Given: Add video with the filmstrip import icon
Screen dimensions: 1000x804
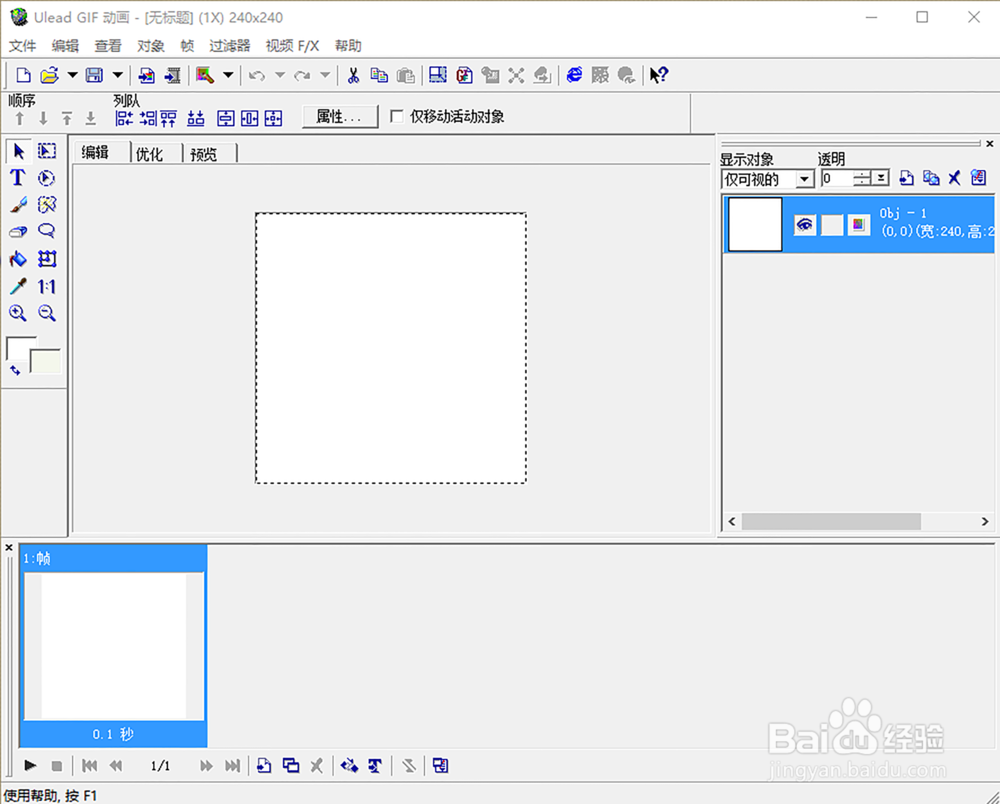Looking at the screenshot, I should click(172, 75).
